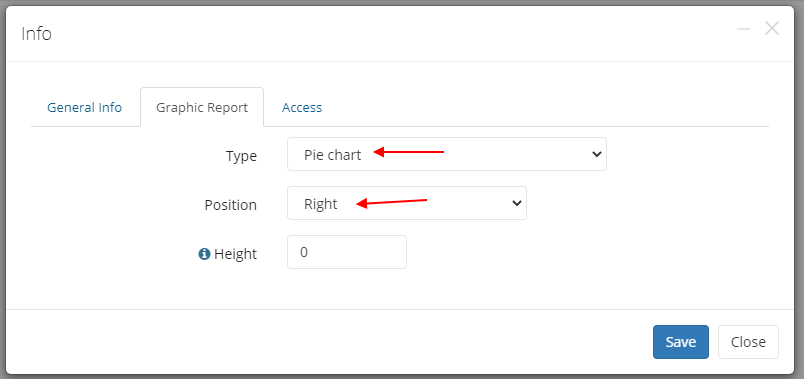Switch to the General Info tab
Image resolution: width=804 pixels, height=379 pixels.
[85, 108]
